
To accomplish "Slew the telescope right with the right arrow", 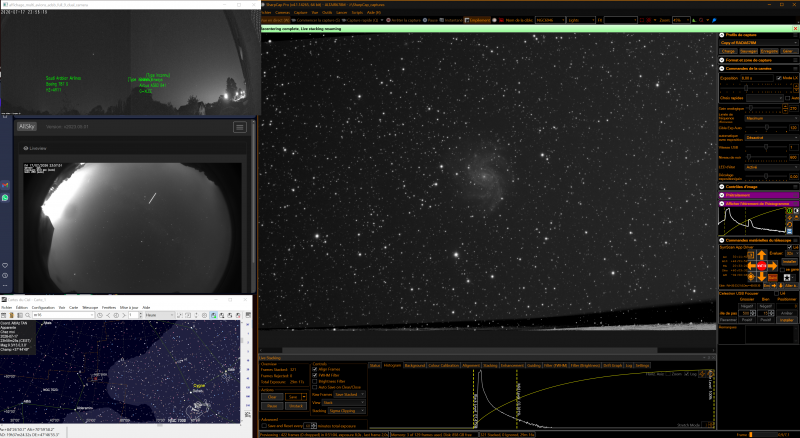I will coord(772,266).
